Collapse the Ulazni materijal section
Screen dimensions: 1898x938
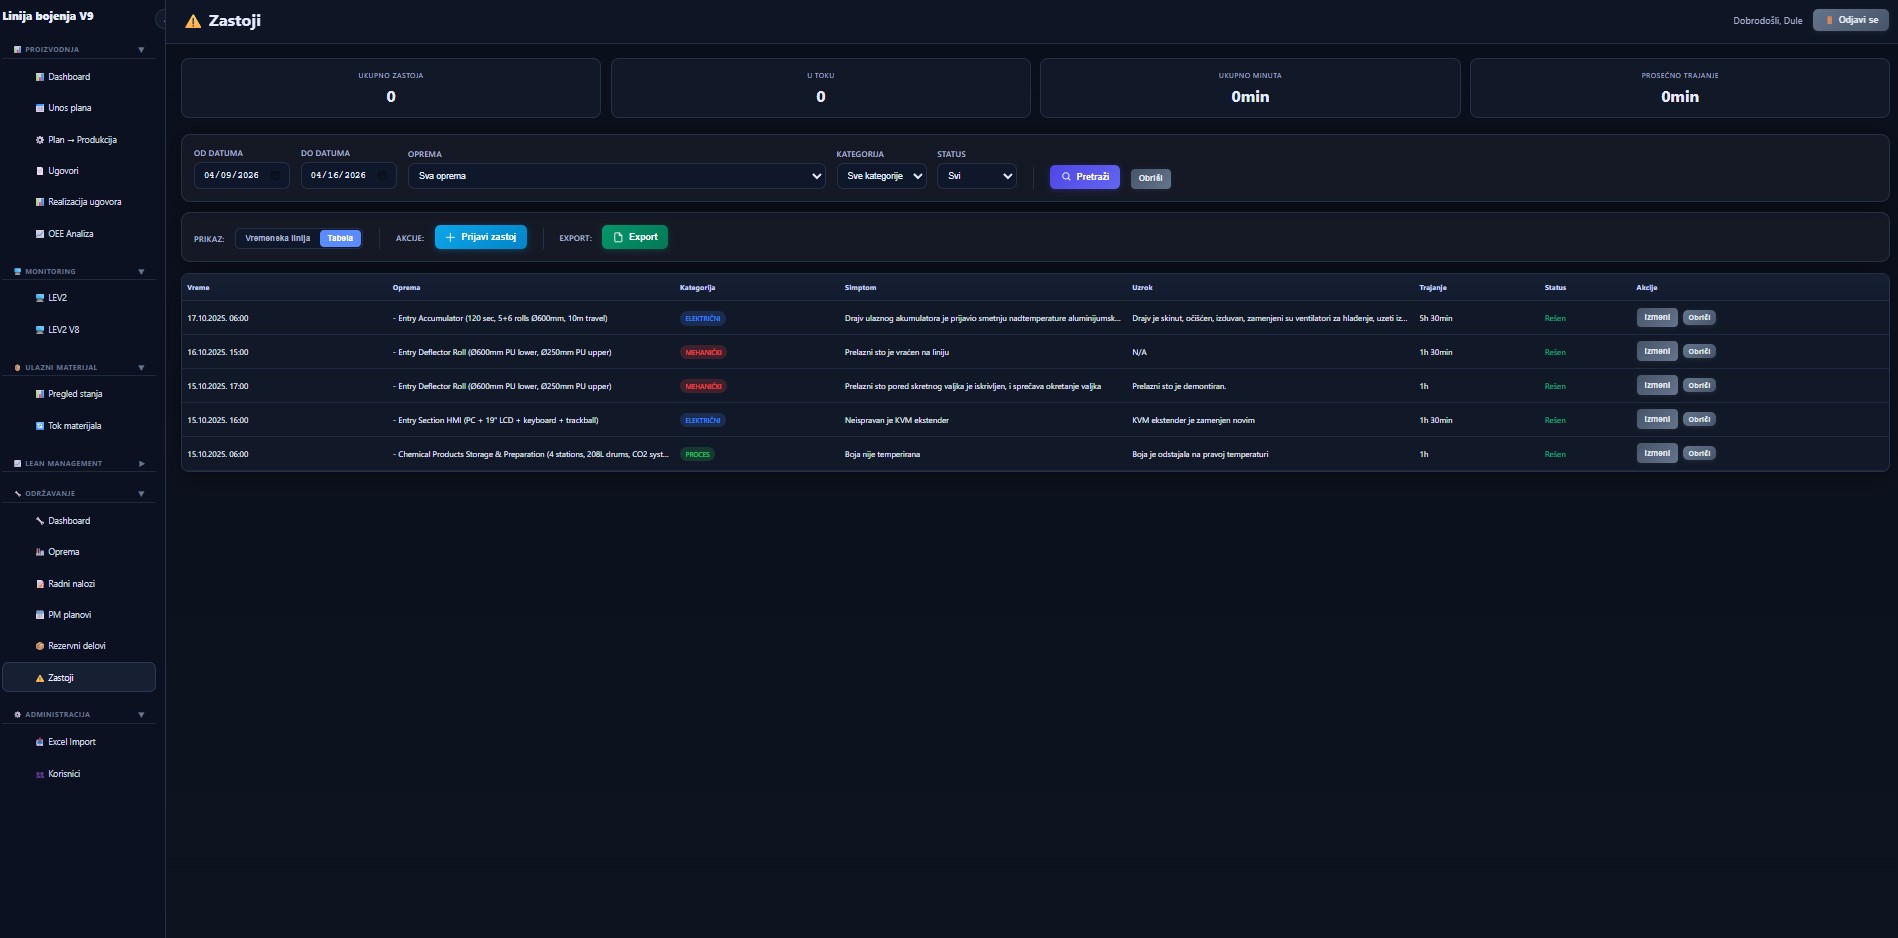pos(141,367)
